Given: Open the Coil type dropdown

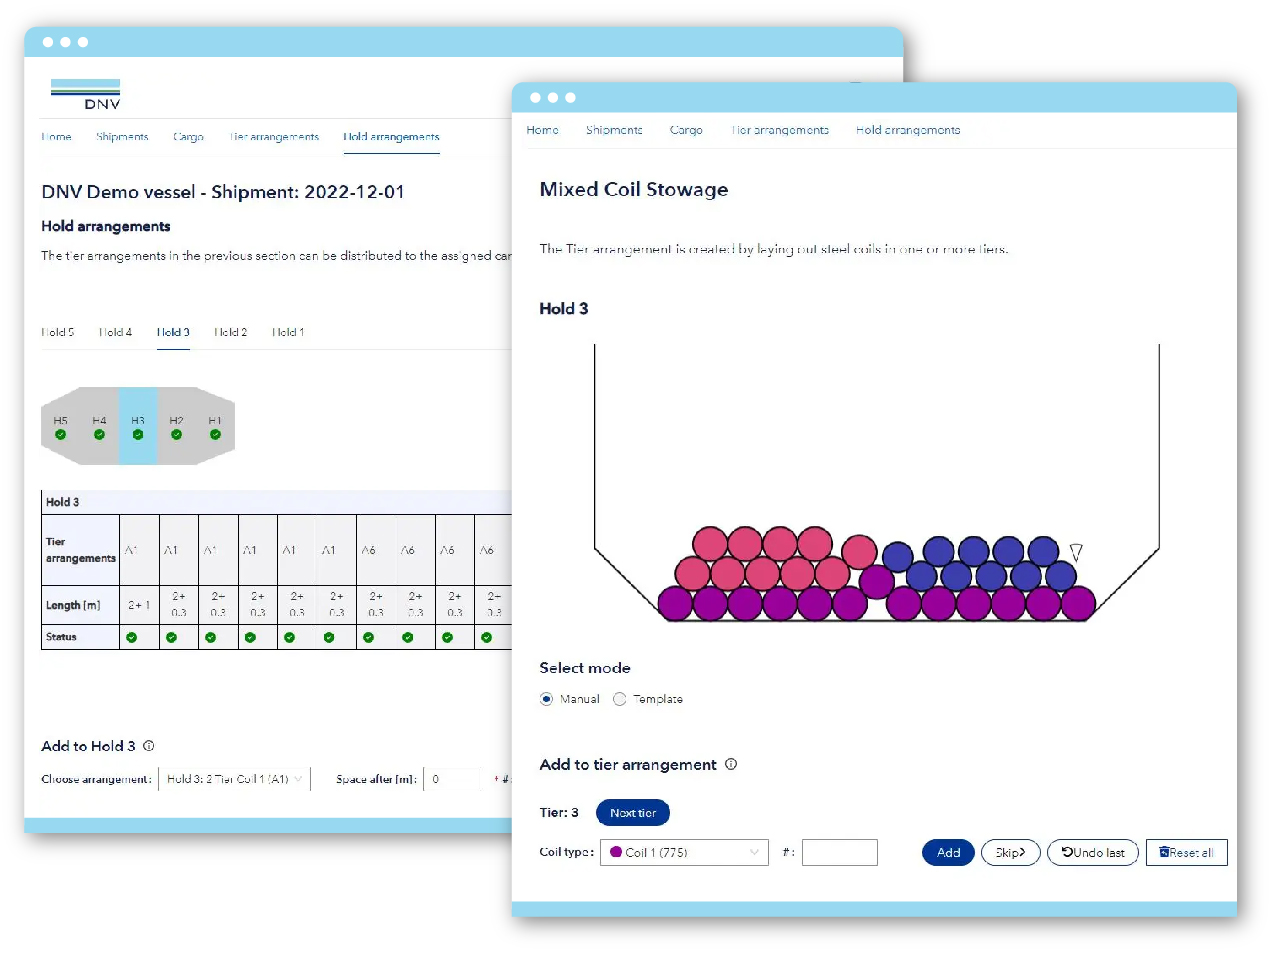Looking at the screenshot, I should pos(684,853).
